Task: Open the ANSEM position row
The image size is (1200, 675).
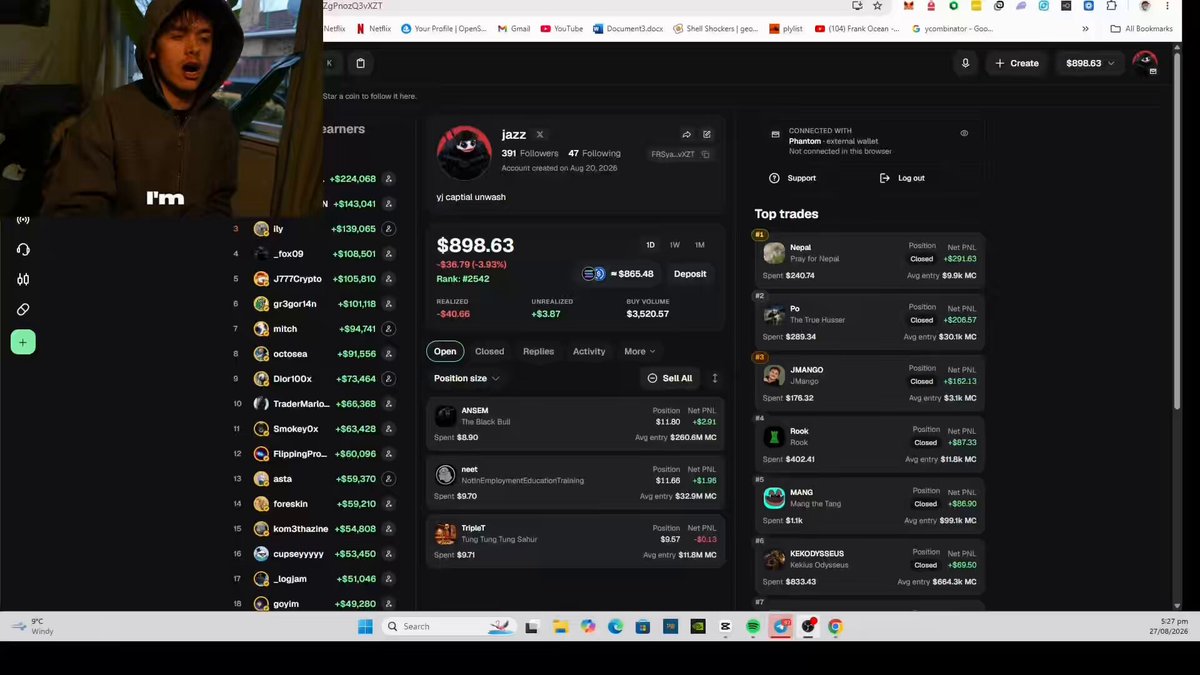Action: [x=576, y=423]
